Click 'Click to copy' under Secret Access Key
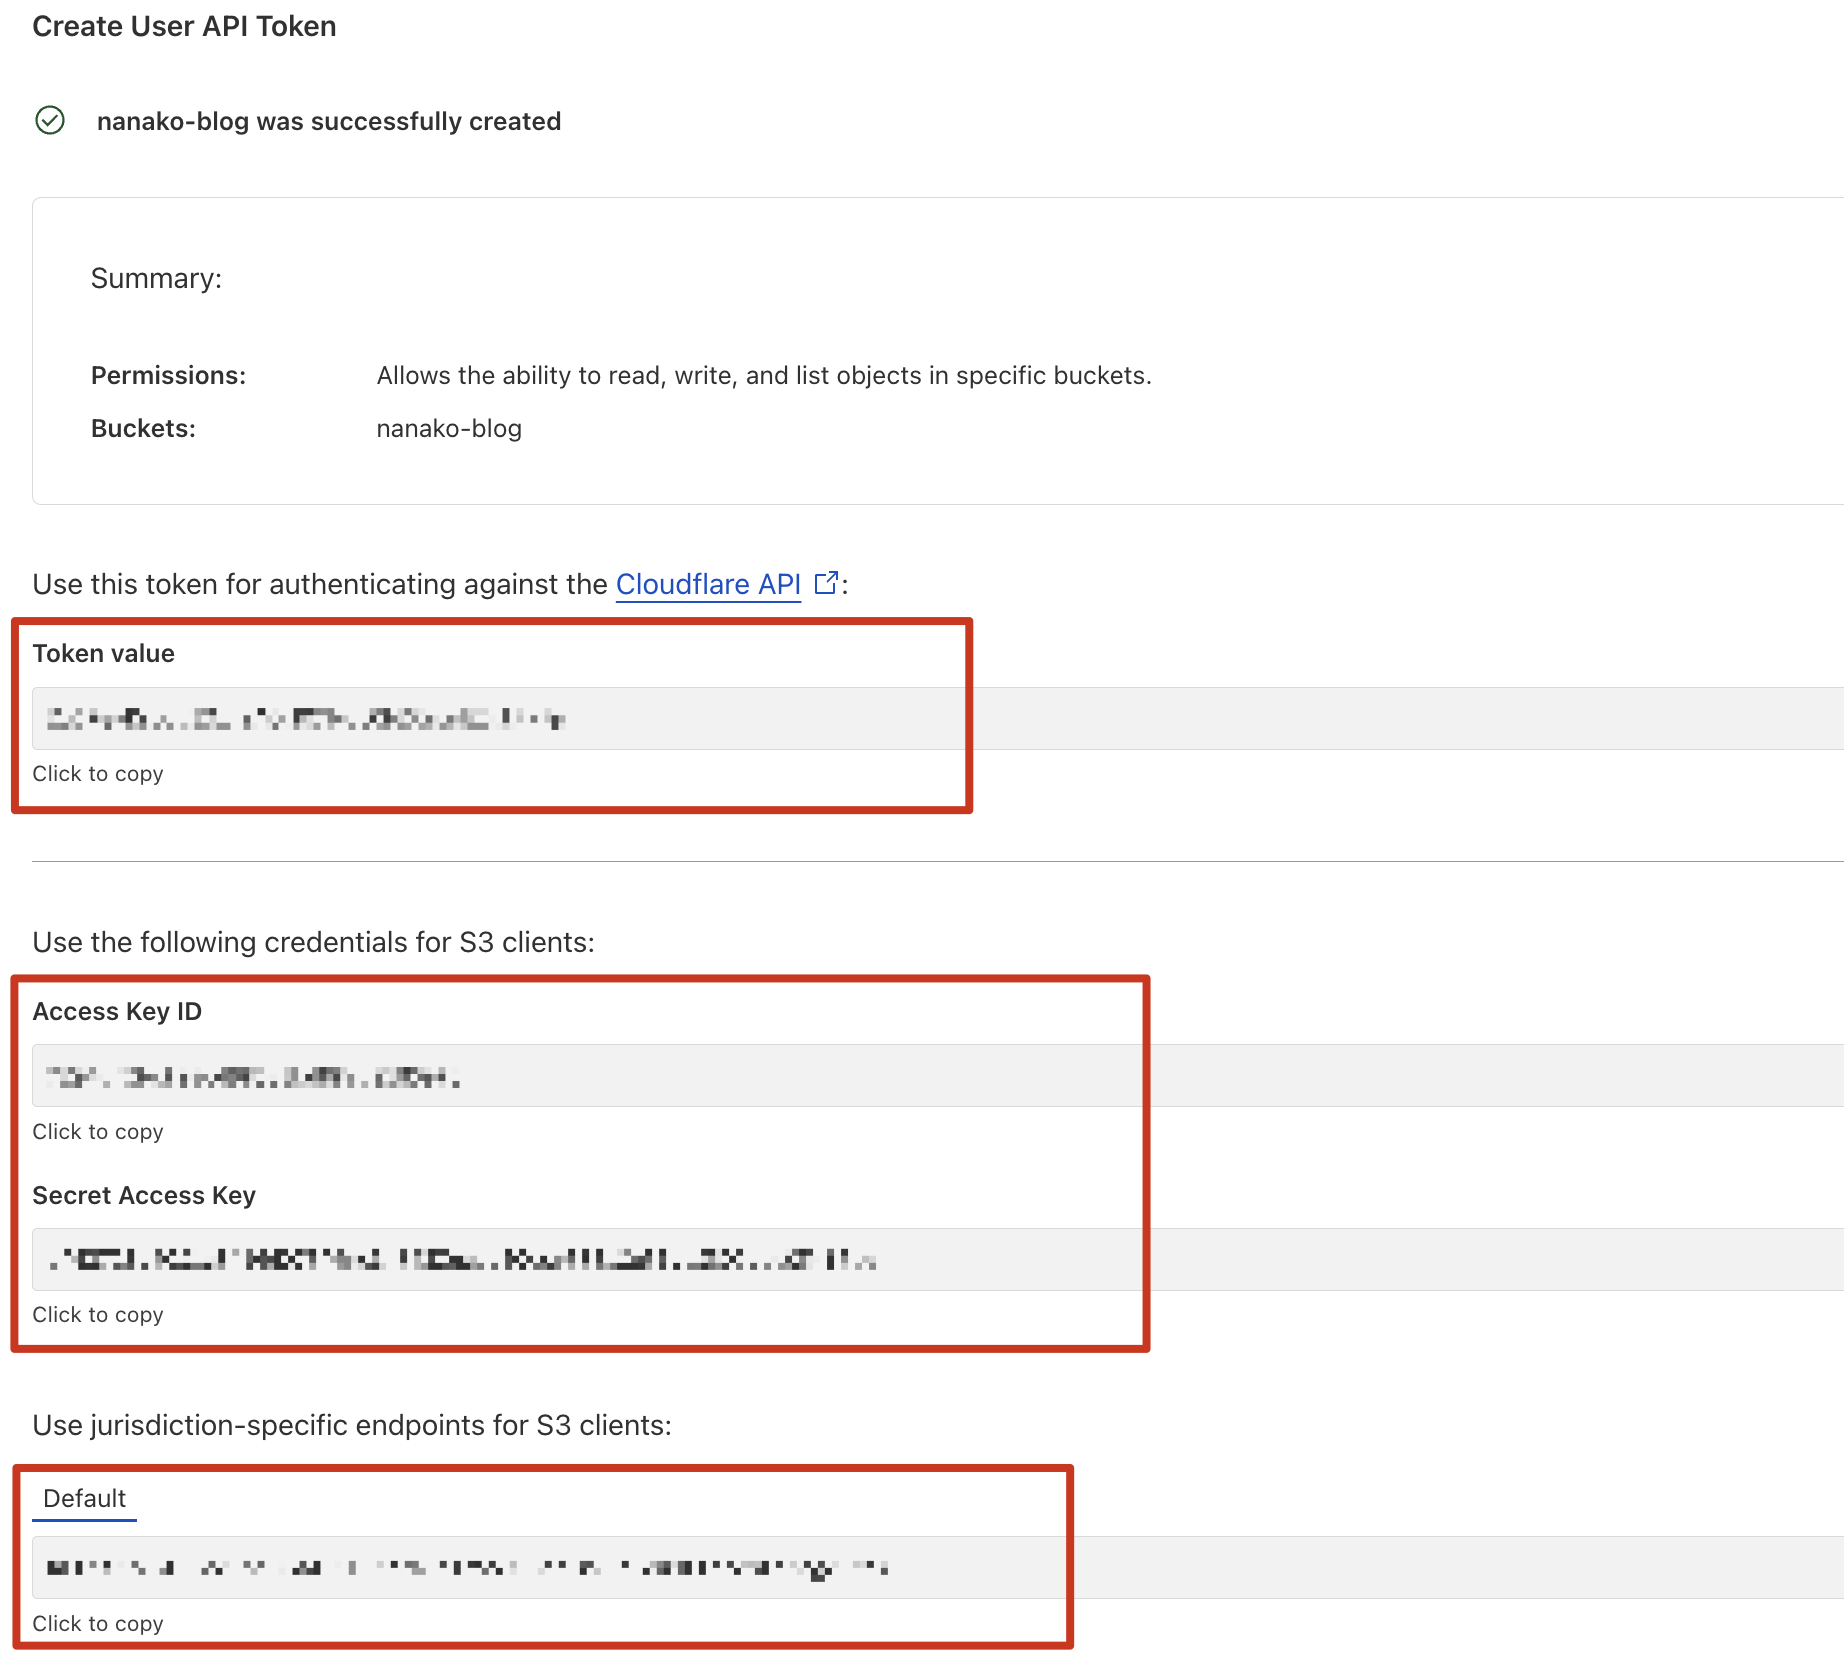This screenshot has height=1656, width=1844. pos(98,1315)
